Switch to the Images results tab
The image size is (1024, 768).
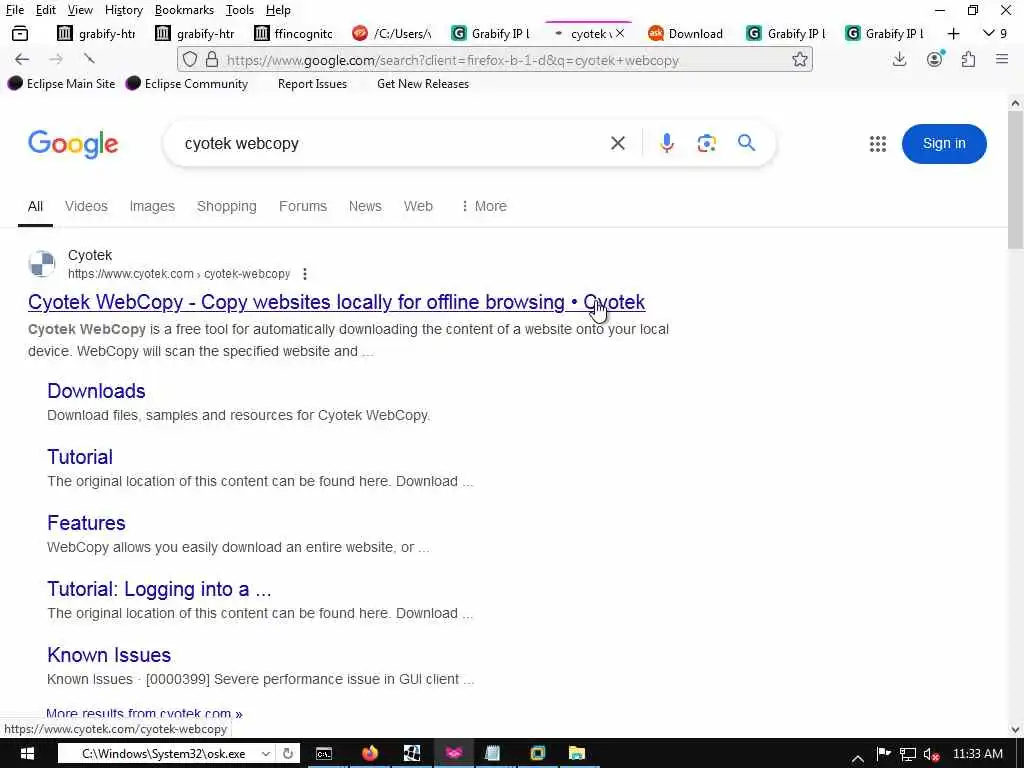pos(152,206)
